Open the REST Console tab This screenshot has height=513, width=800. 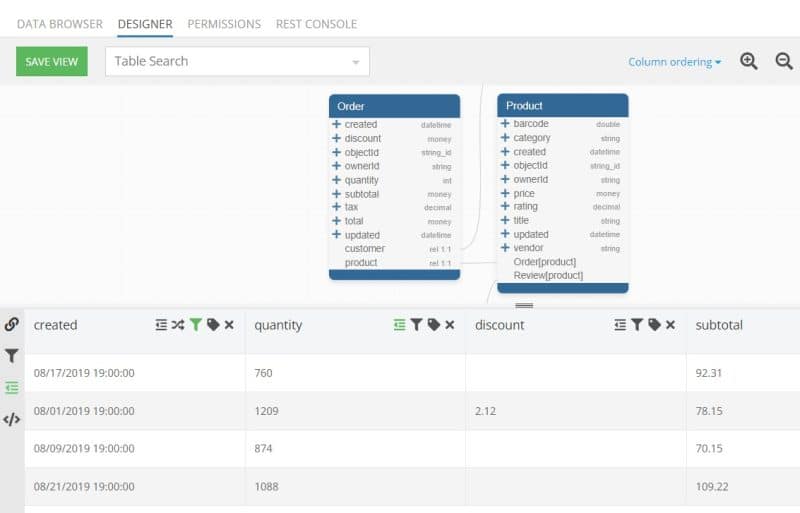pos(316,24)
